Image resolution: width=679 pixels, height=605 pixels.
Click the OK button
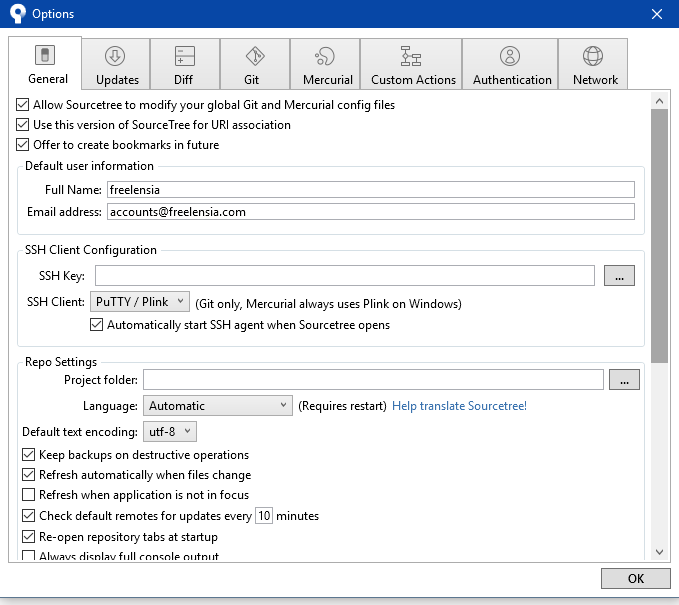pos(635,579)
